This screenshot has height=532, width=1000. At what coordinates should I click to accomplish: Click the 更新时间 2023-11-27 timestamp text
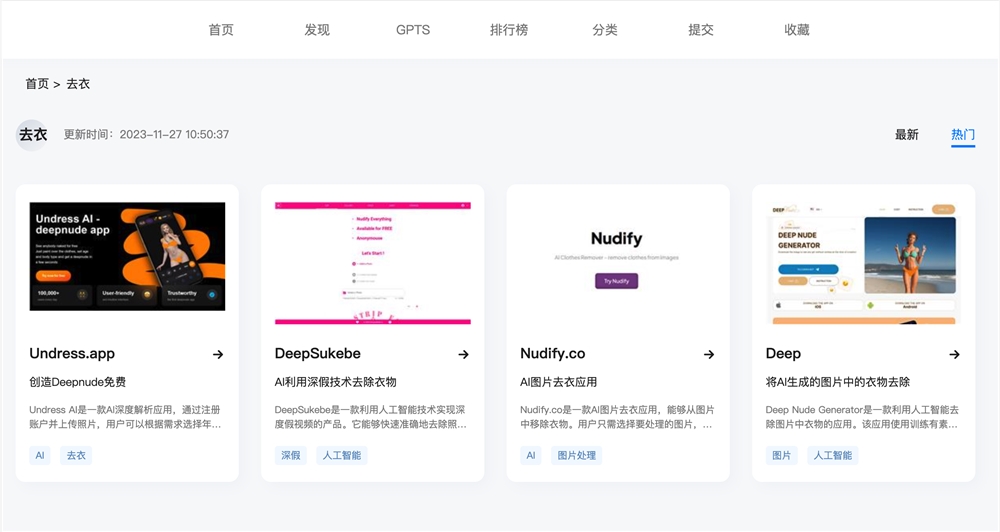tap(146, 135)
